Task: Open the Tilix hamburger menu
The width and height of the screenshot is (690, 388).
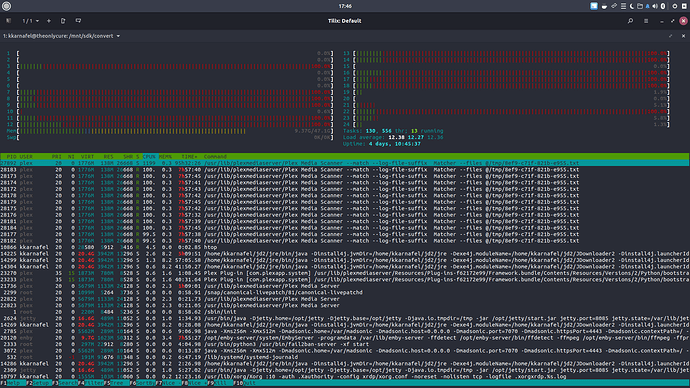Action: point(646,21)
